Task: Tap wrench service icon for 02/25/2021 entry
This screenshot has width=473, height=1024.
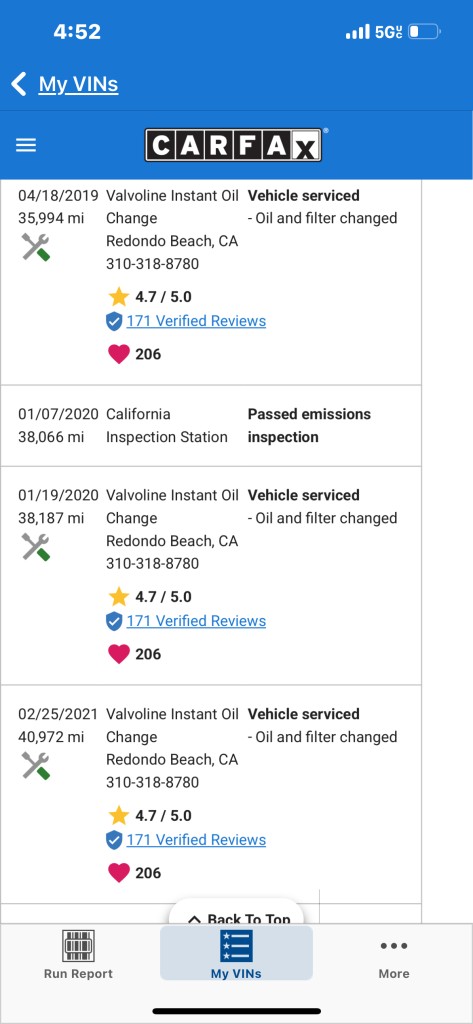Action: (36, 765)
